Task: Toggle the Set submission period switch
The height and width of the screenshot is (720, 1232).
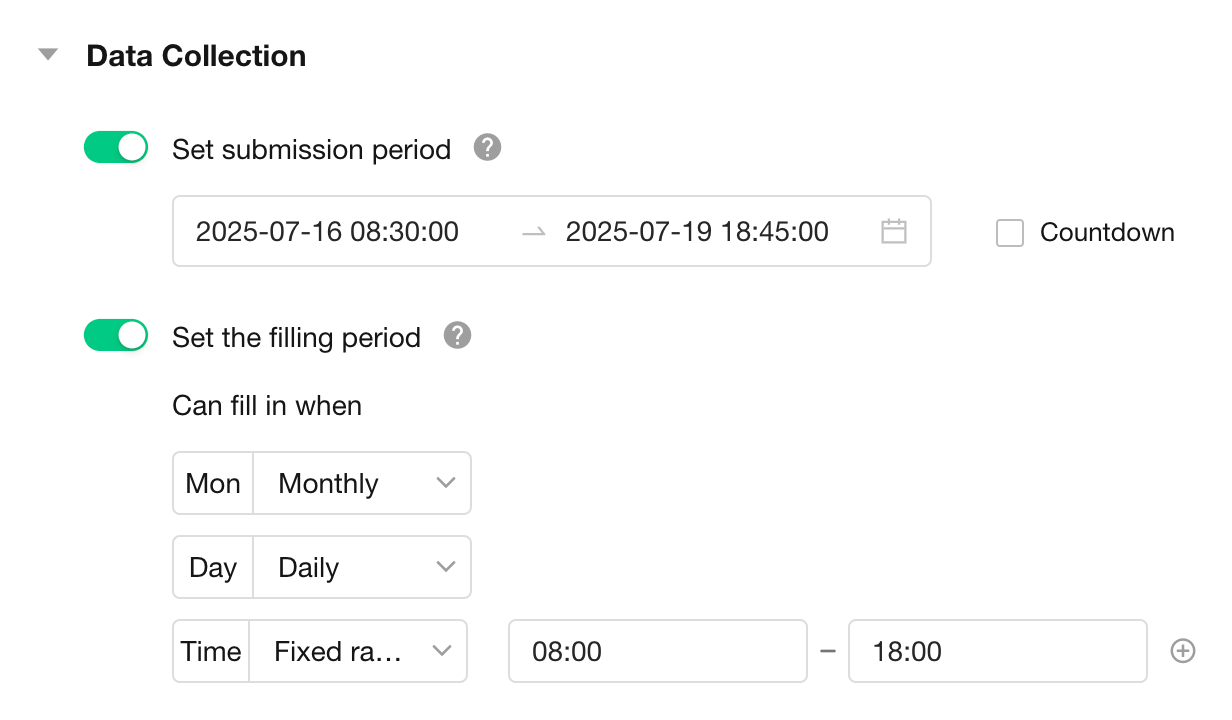Action: click(116, 148)
